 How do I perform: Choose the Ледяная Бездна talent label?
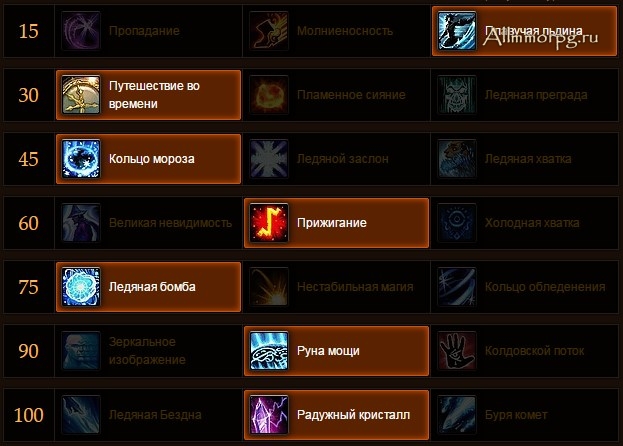(155, 415)
